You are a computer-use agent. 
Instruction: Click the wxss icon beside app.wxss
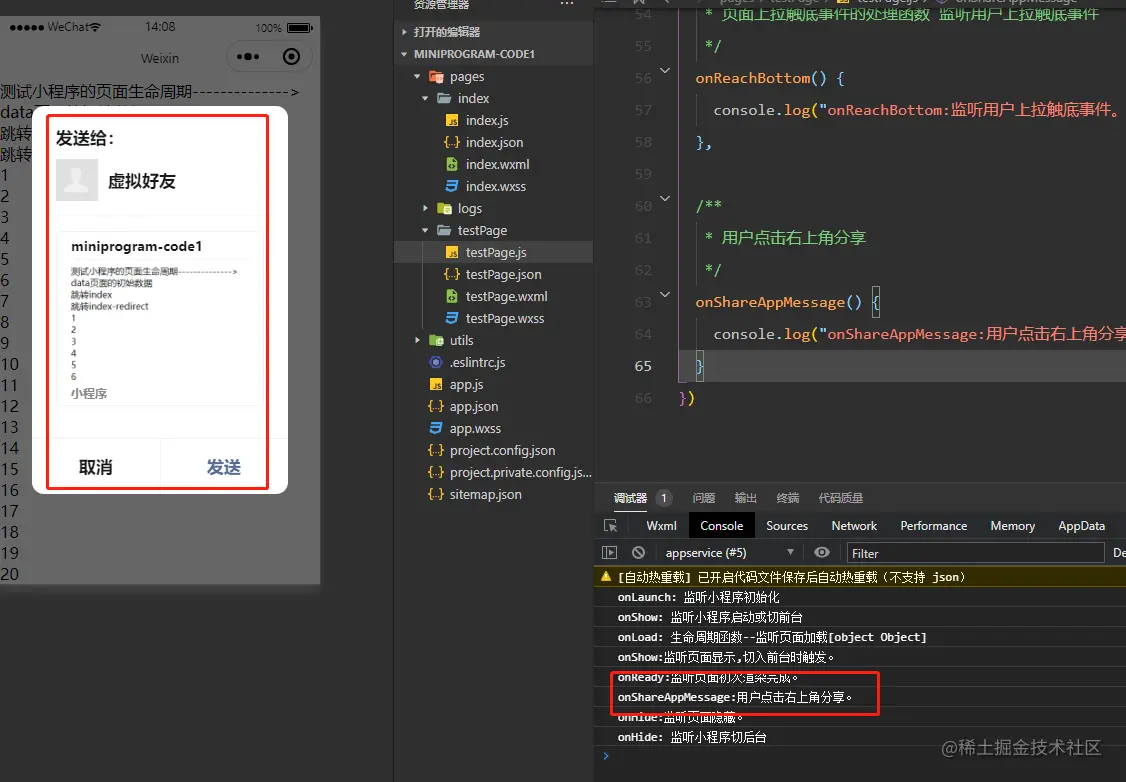tap(436, 428)
